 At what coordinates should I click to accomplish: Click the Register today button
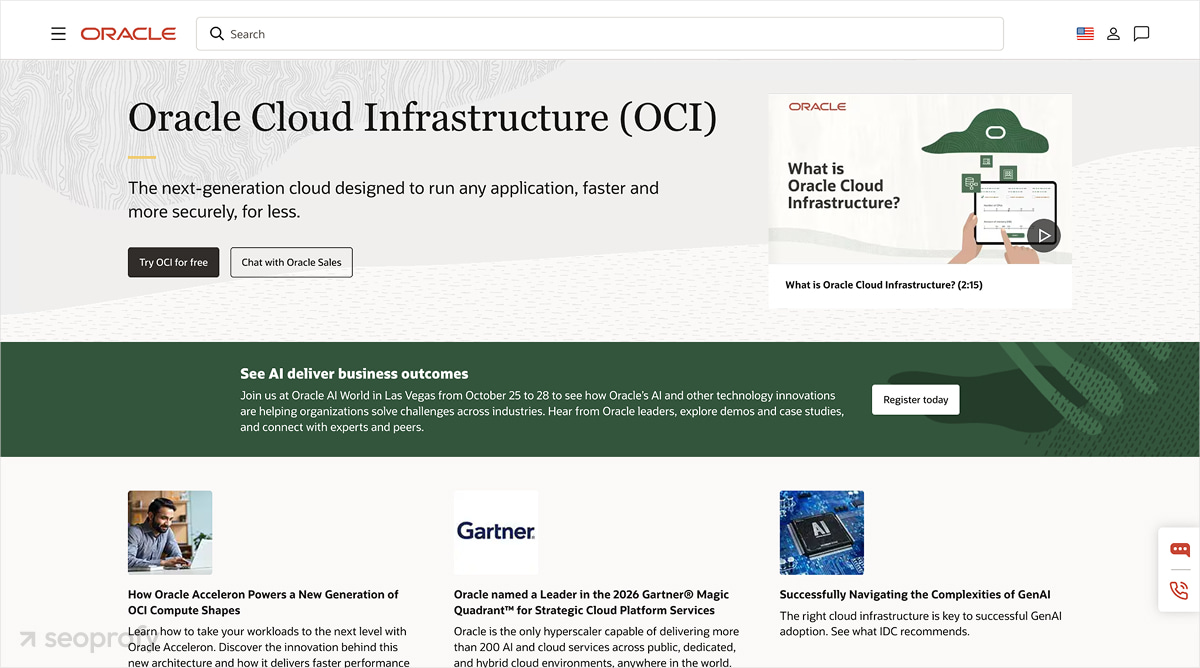[916, 400]
